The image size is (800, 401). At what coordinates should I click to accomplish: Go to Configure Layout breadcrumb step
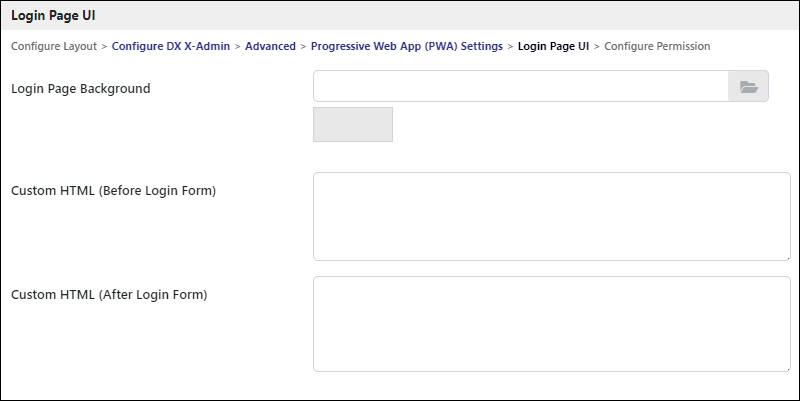[54, 46]
